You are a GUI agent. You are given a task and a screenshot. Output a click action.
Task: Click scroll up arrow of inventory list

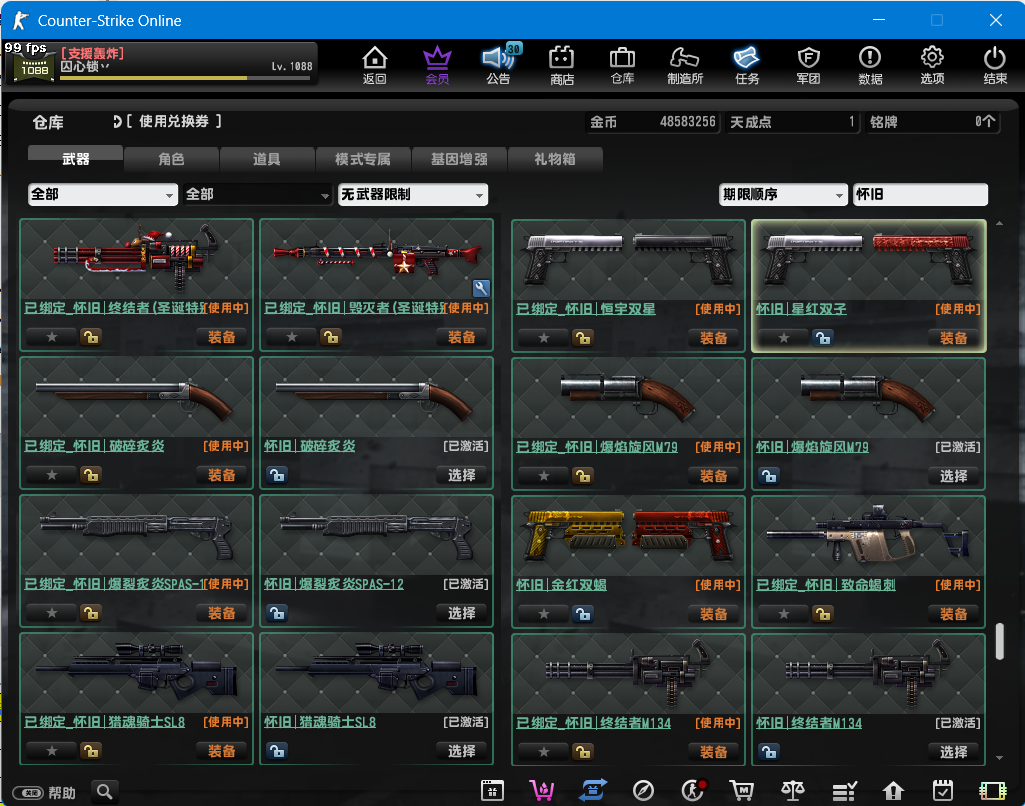click(x=1000, y=224)
